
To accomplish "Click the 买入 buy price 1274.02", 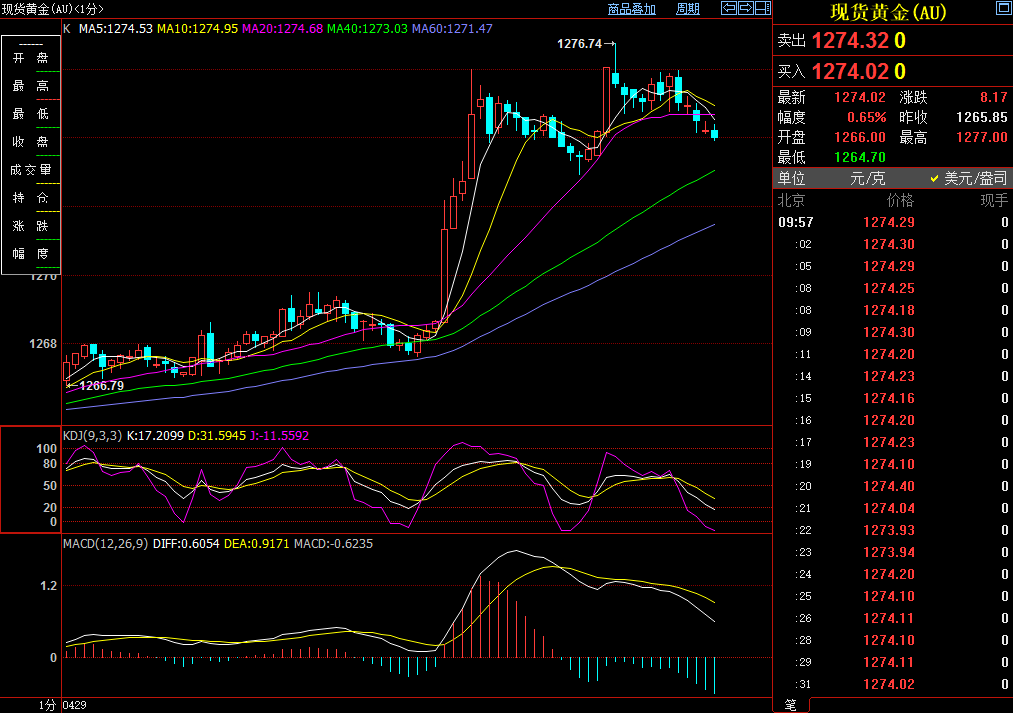I will [849, 71].
